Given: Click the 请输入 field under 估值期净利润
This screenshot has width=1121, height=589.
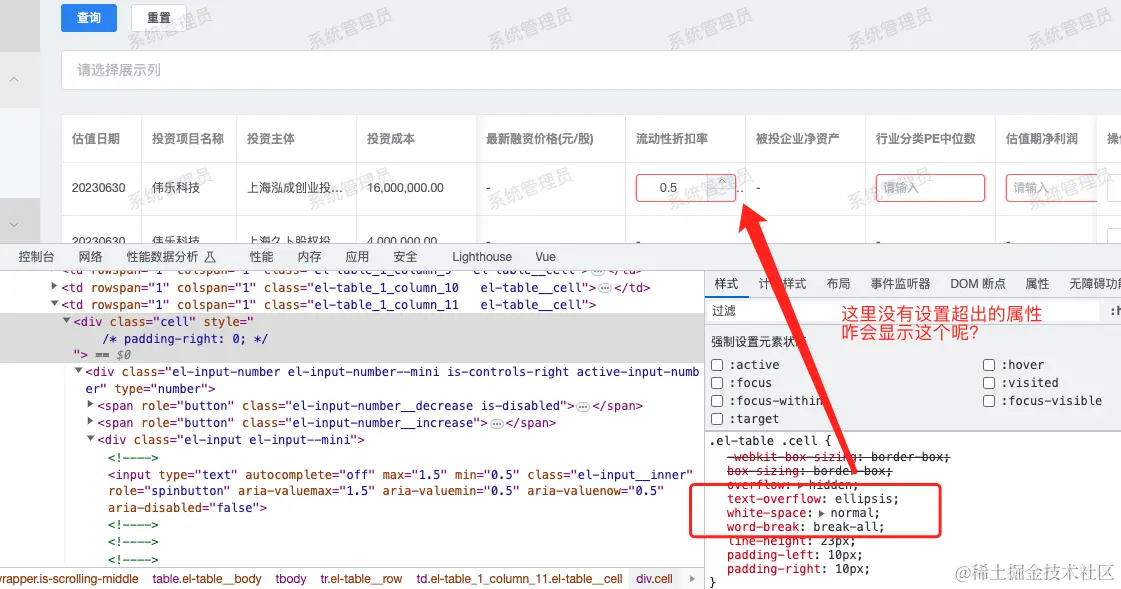Looking at the screenshot, I should click(x=1051, y=188).
